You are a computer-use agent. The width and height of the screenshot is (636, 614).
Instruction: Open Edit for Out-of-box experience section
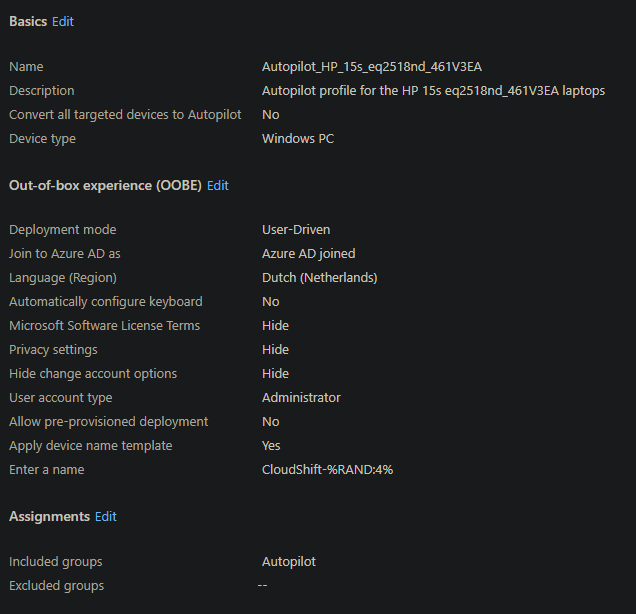tap(218, 185)
